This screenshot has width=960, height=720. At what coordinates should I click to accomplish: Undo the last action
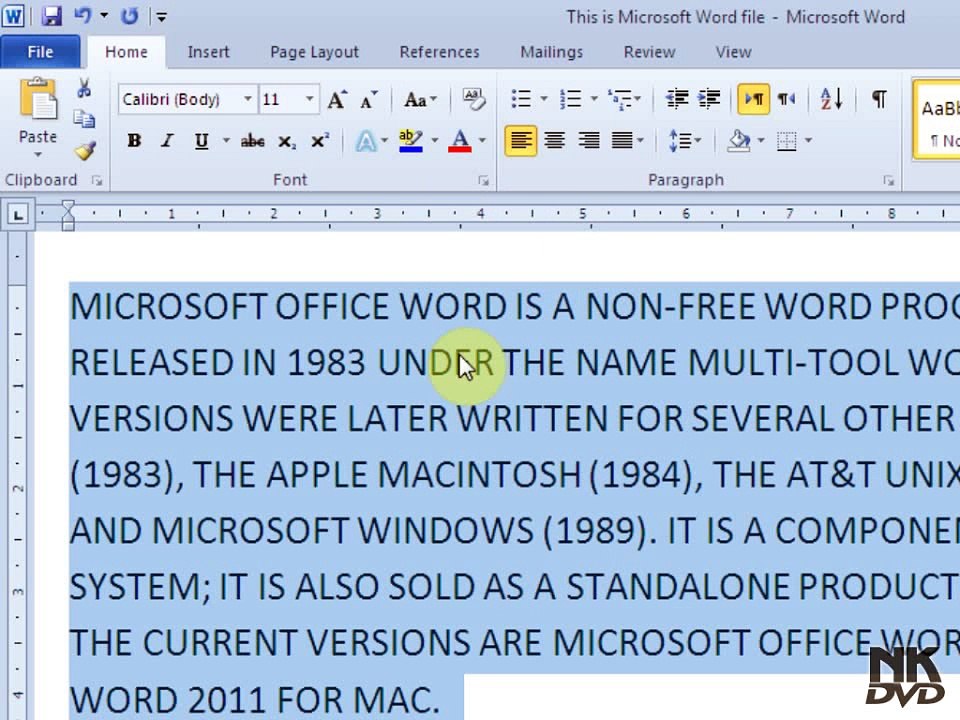83,16
